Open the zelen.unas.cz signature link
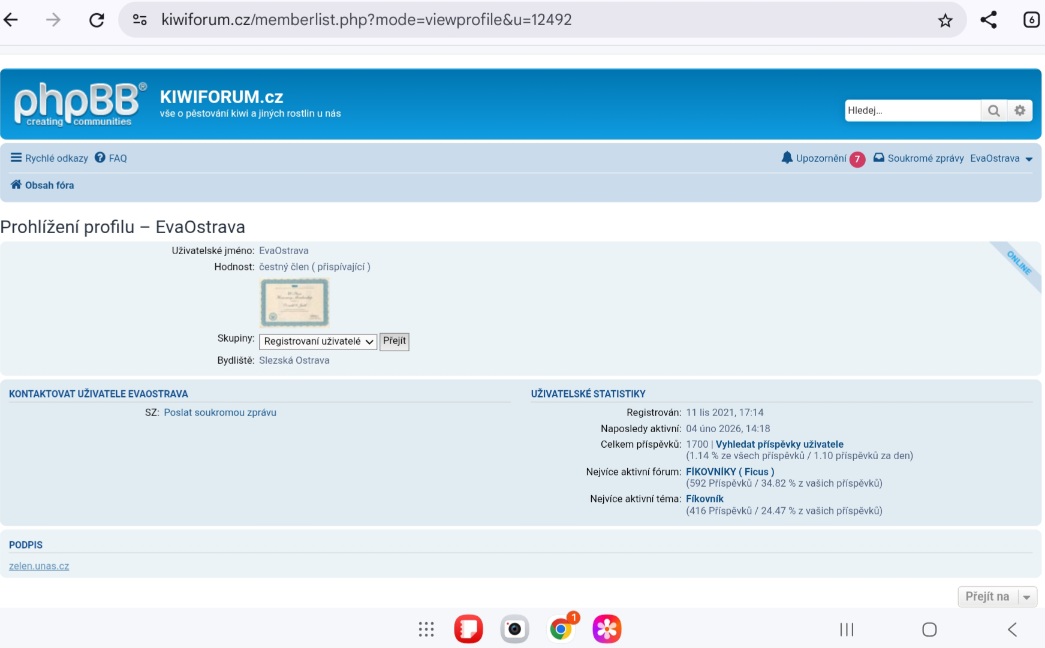Image resolution: width=1045 pixels, height=648 pixels. [39, 566]
